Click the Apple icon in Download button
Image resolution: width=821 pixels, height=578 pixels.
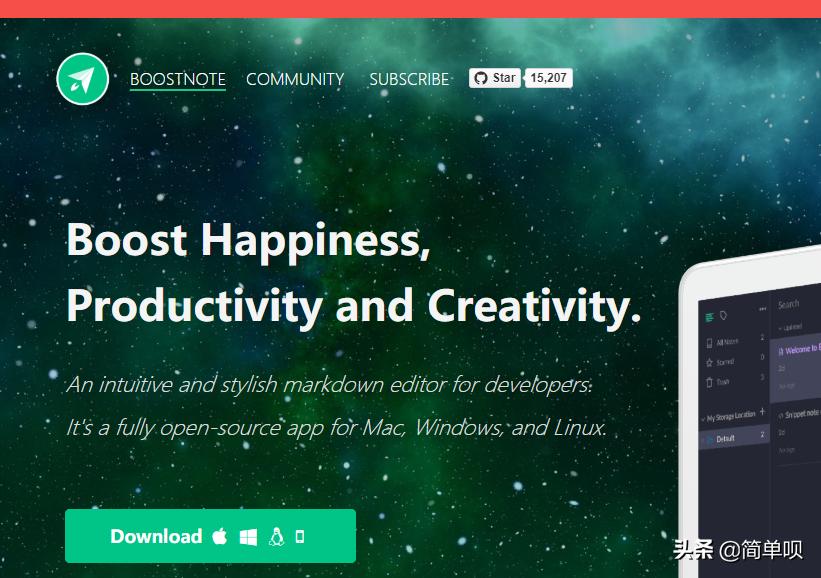[220, 537]
